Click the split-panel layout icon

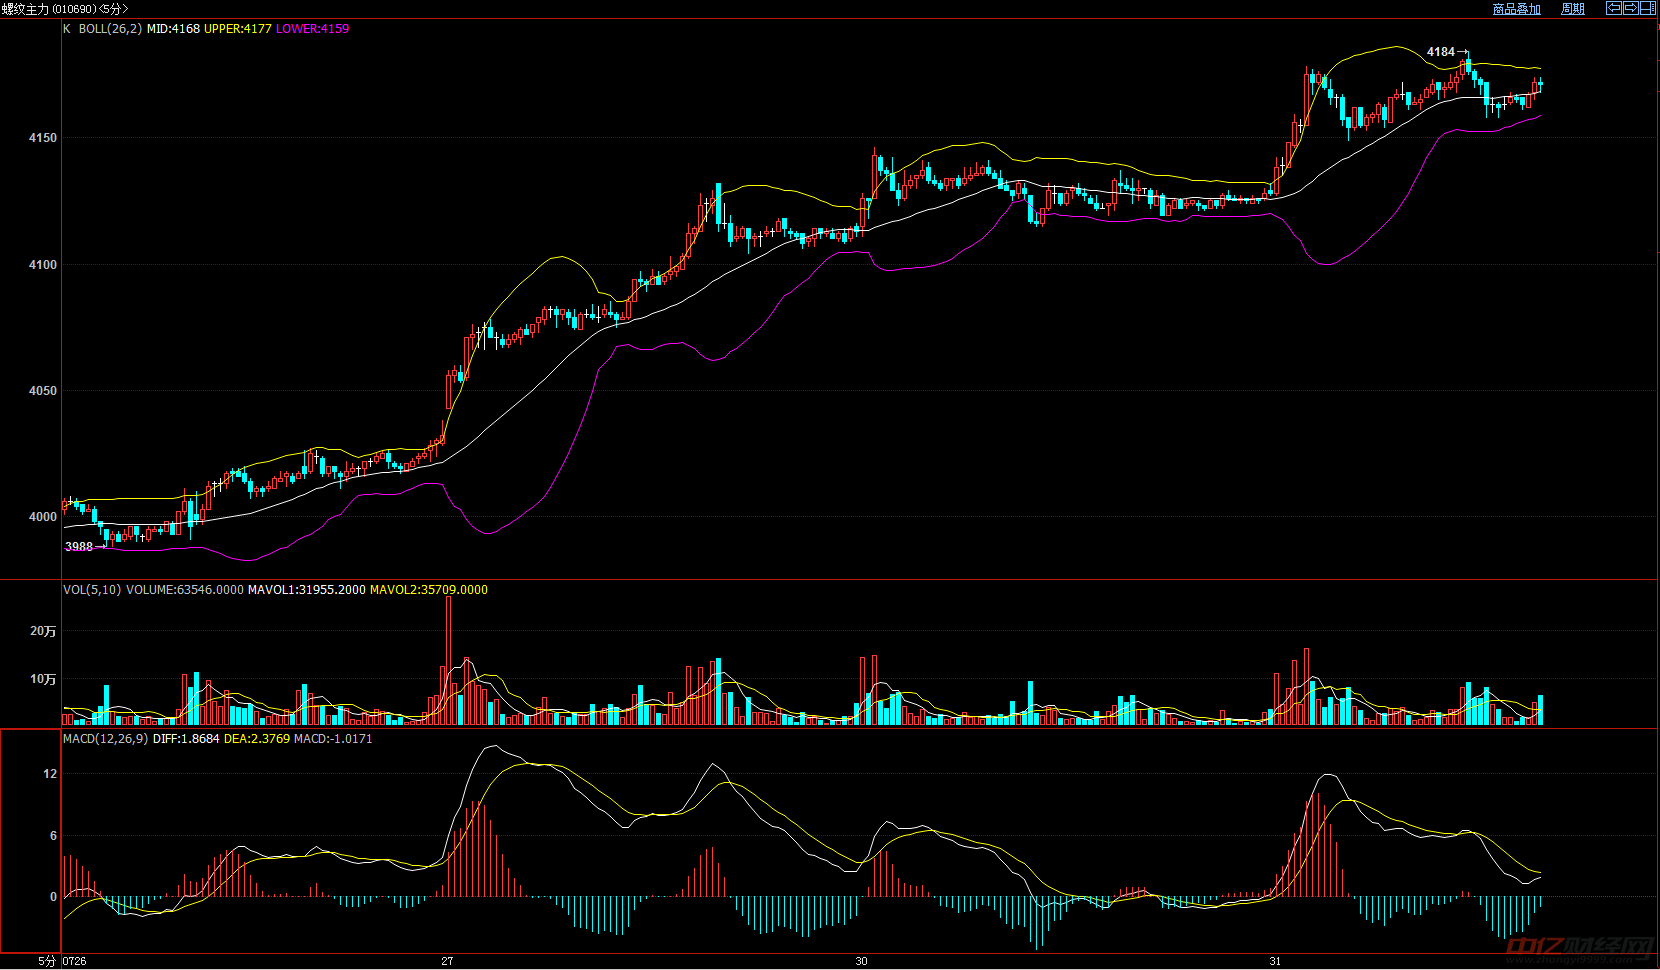tap(1648, 8)
